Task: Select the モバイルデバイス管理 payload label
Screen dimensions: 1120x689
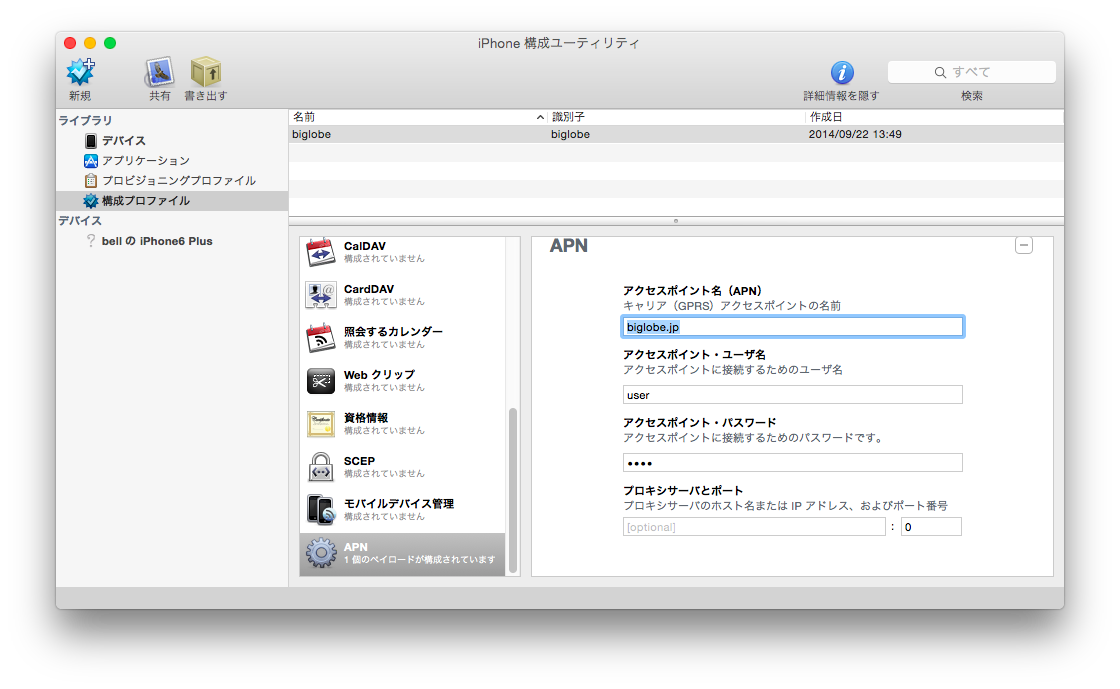Action: pyautogui.click(x=399, y=504)
